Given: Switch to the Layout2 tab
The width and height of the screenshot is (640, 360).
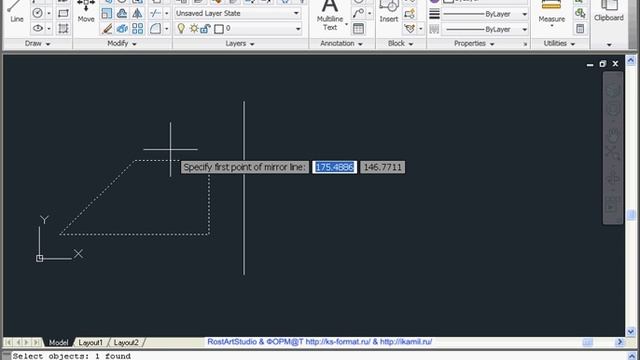Looking at the screenshot, I should click(x=126, y=342).
